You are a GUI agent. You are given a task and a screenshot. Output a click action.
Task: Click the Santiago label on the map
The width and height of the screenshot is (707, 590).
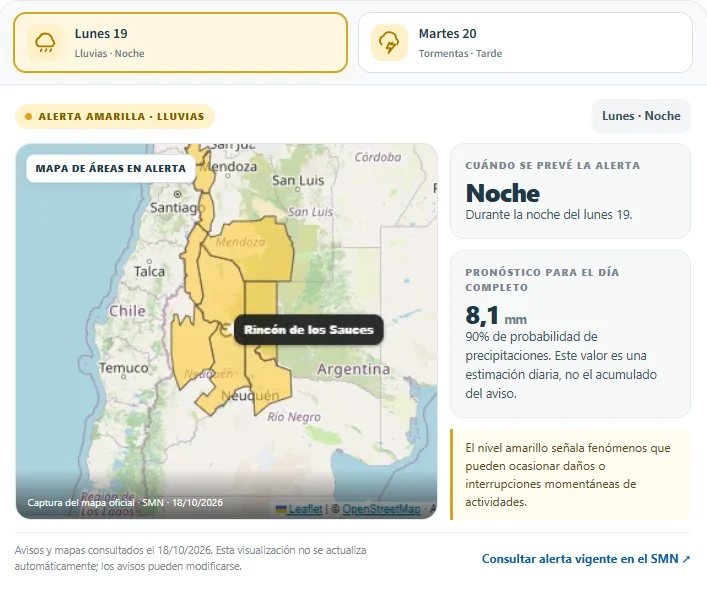177,207
